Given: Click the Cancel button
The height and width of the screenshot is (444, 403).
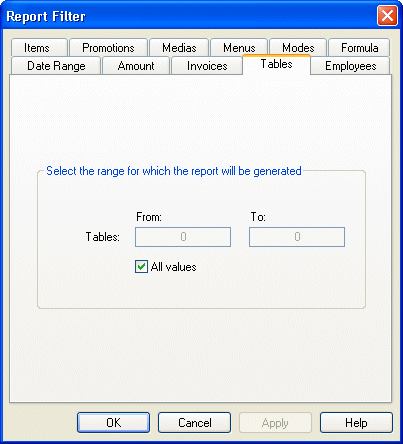Looking at the screenshot, I should pos(194,423).
